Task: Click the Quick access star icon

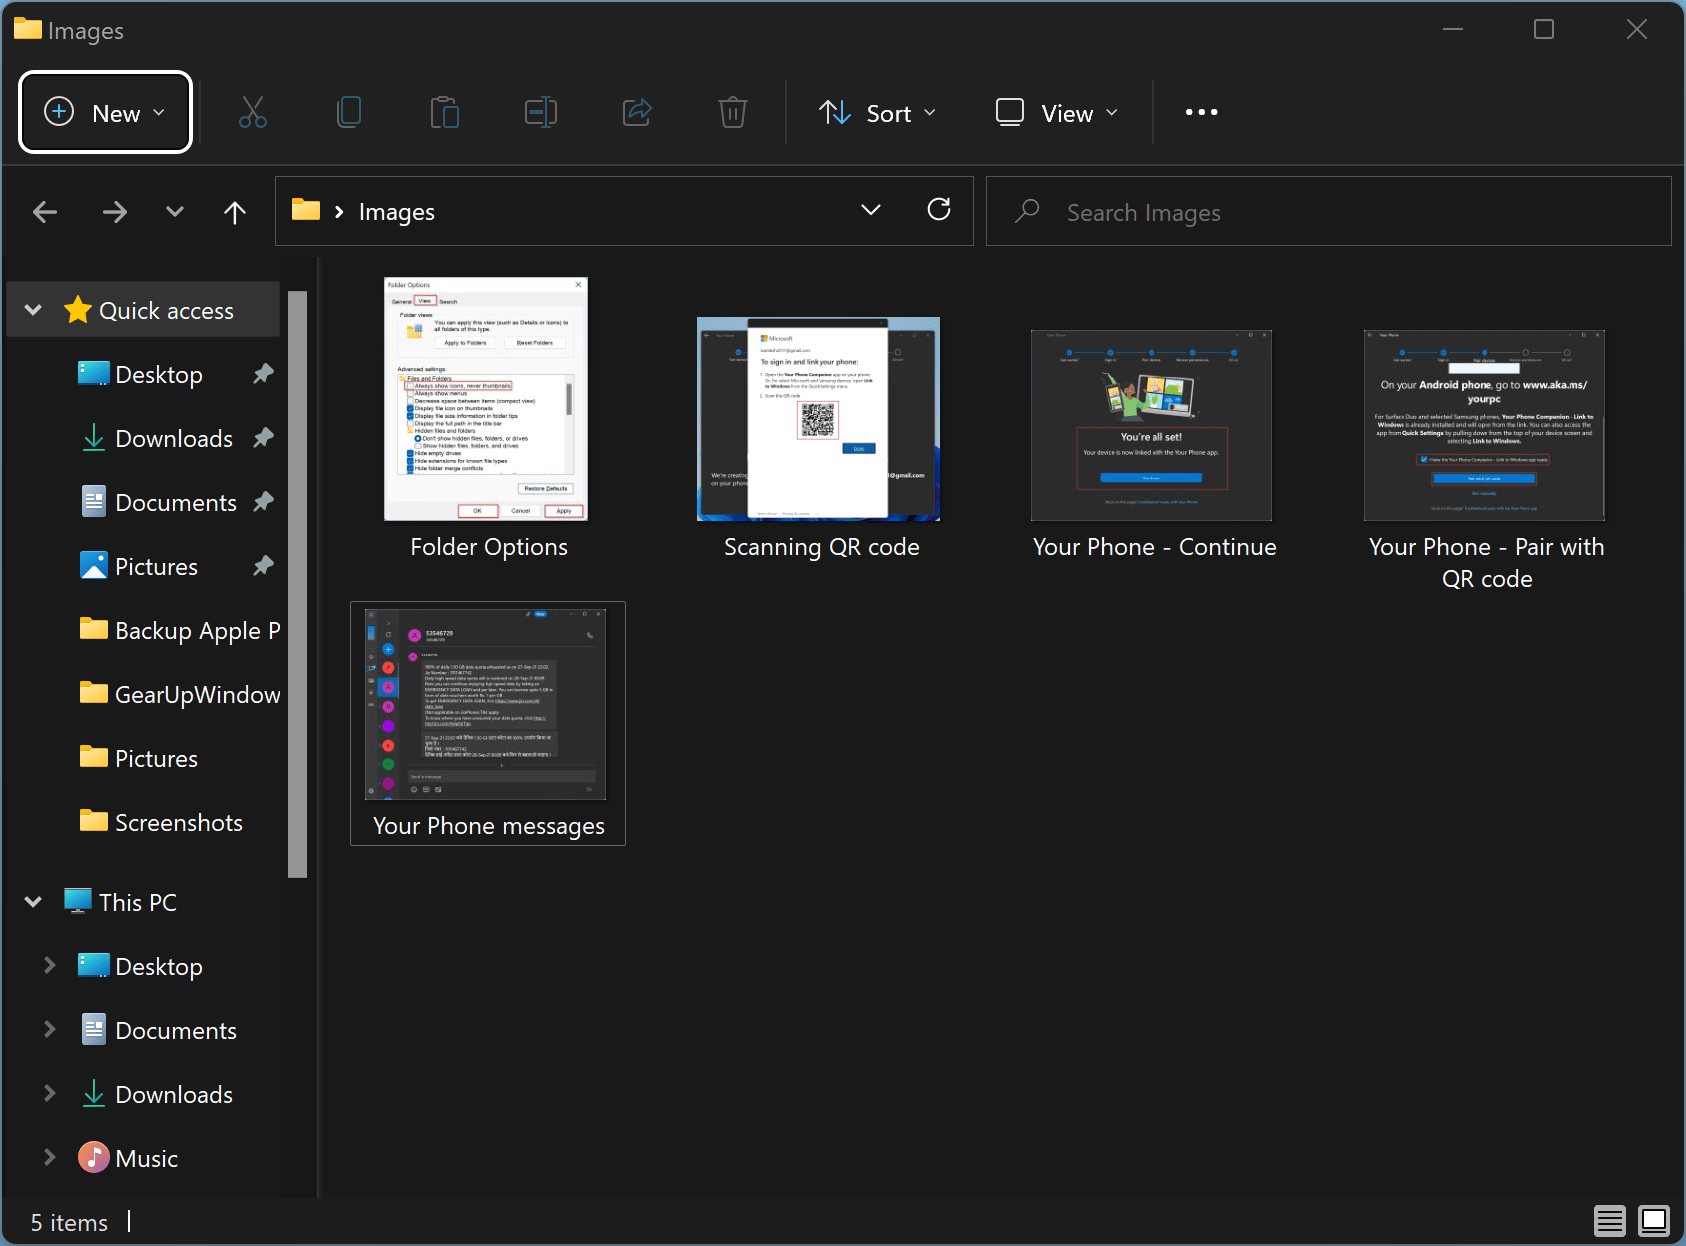Action: 78,310
